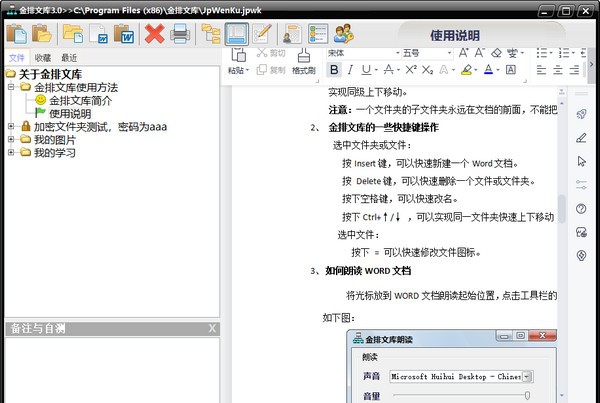
Task: Close the 备注与自测 panel
Action: pyautogui.click(x=212, y=328)
